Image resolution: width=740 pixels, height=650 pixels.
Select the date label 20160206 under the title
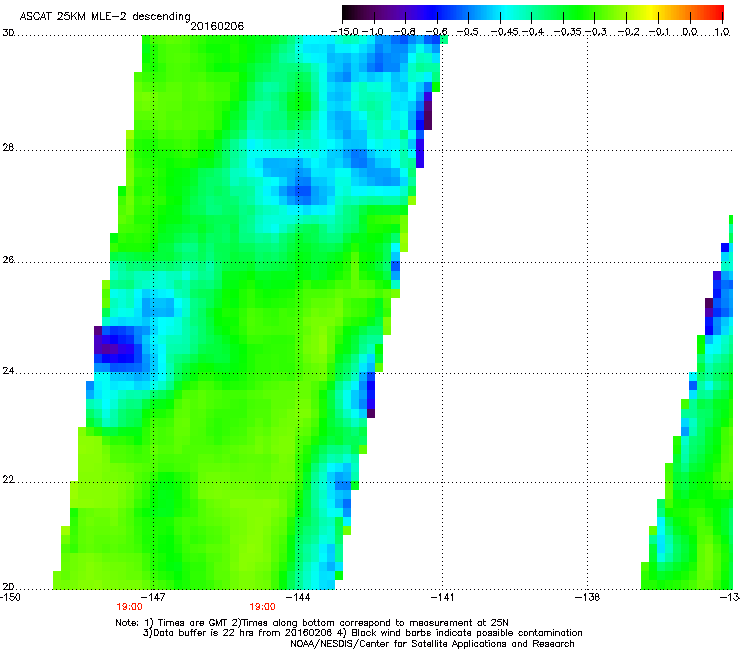tap(217, 26)
